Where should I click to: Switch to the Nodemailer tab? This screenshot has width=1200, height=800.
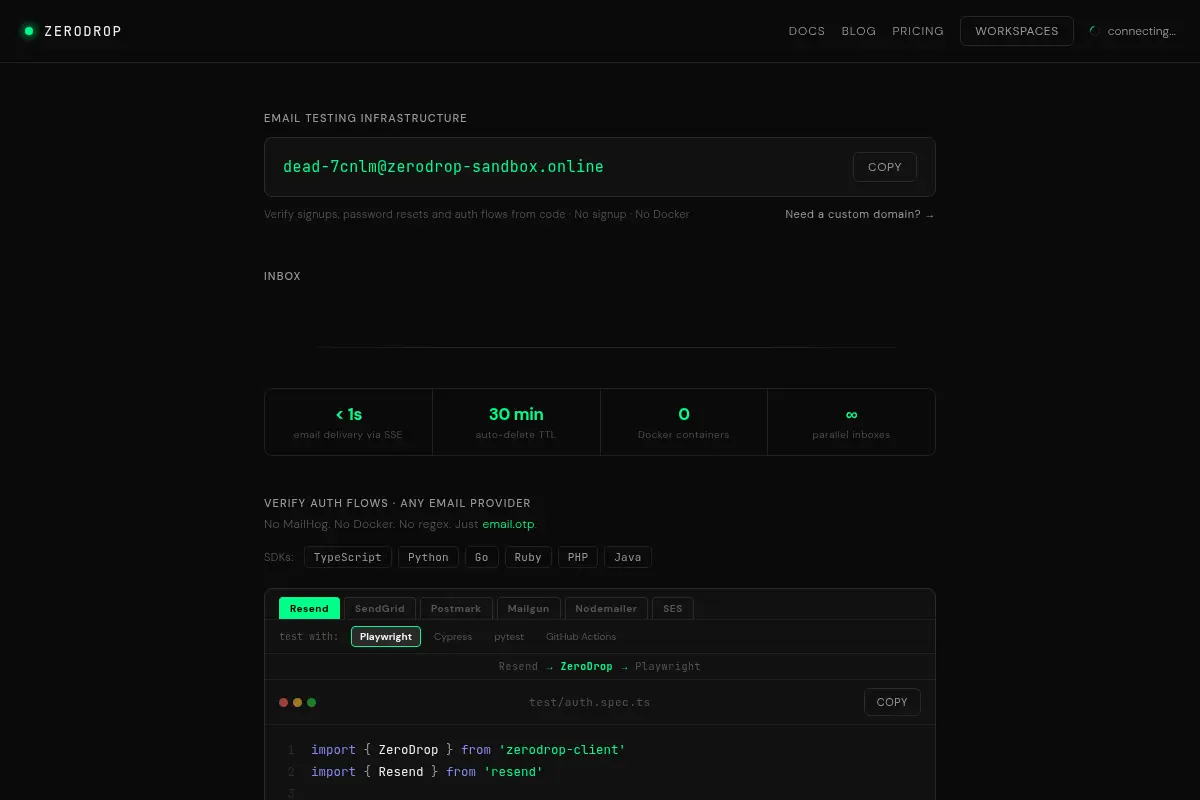tap(606, 608)
